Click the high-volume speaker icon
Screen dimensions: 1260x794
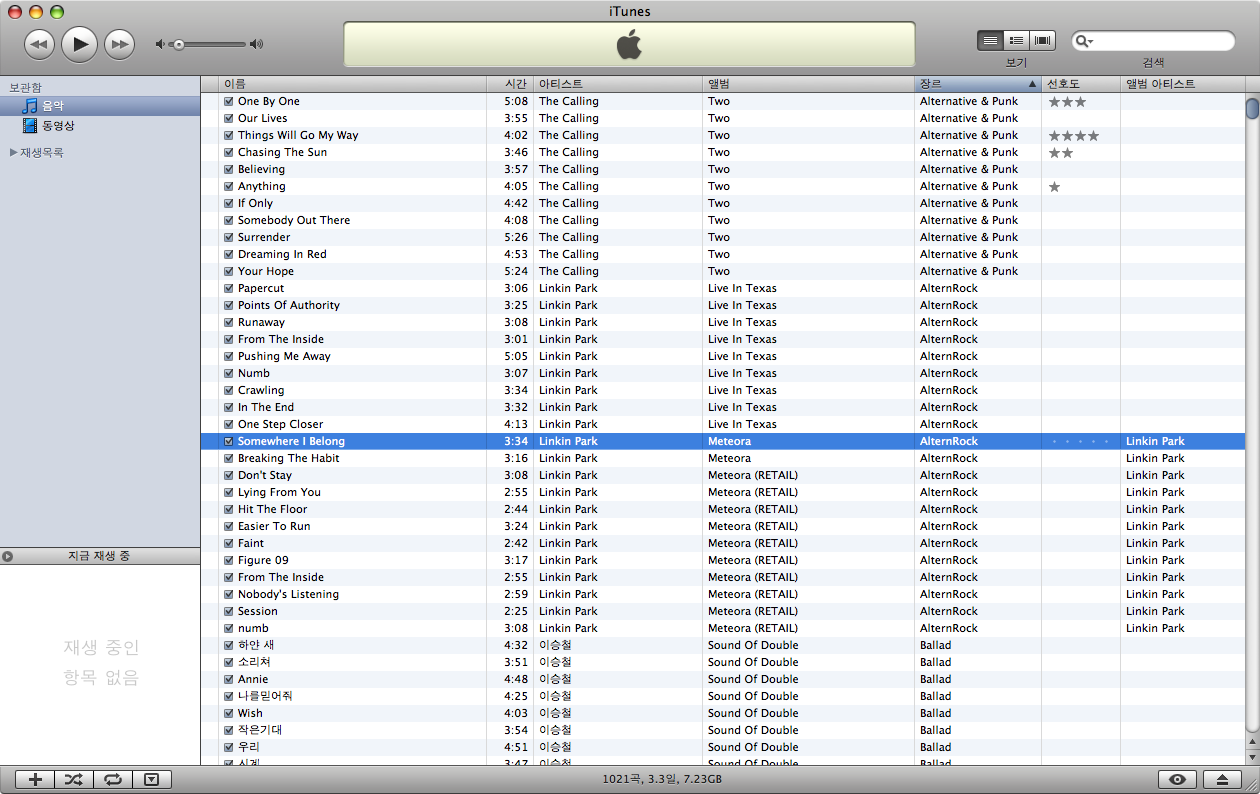coord(257,44)
